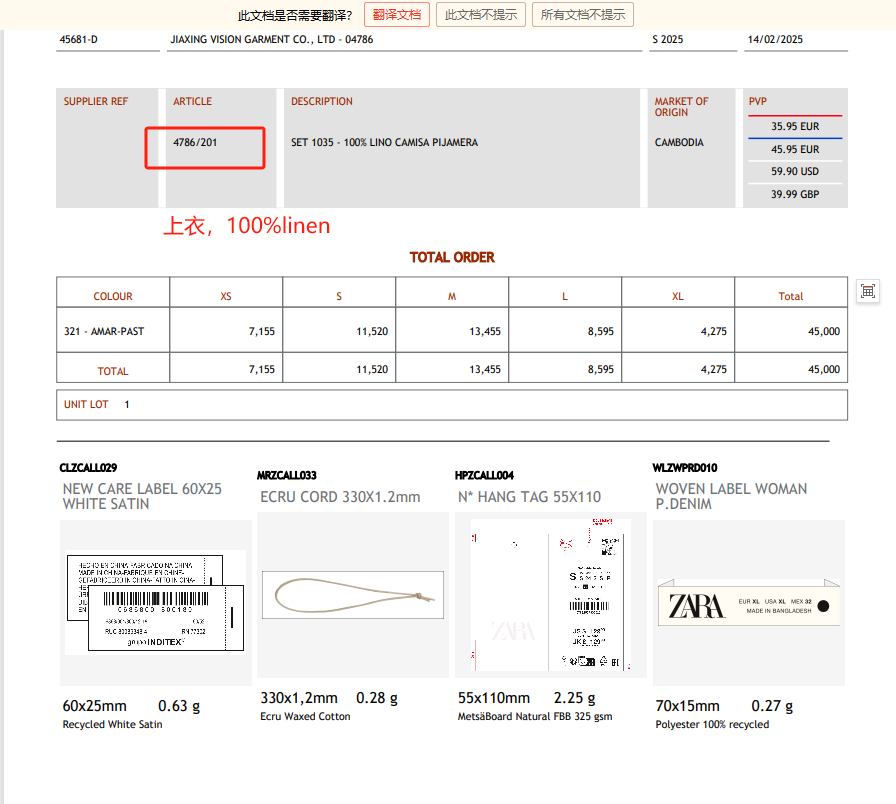Click the 35.95 EUR price
Viewport: 896px width, 804px height.
pos(795,127)
